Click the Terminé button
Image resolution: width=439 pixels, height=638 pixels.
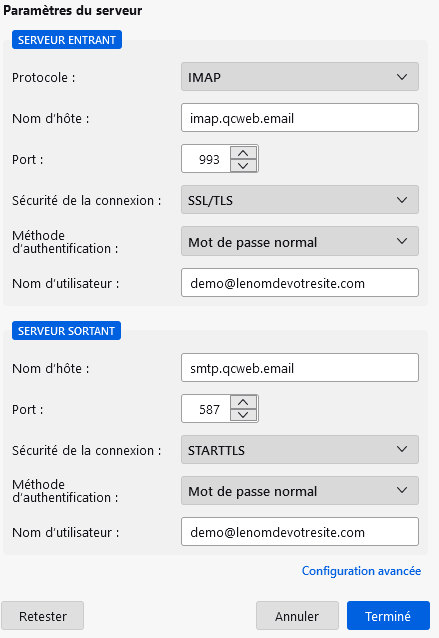(388, 616)
